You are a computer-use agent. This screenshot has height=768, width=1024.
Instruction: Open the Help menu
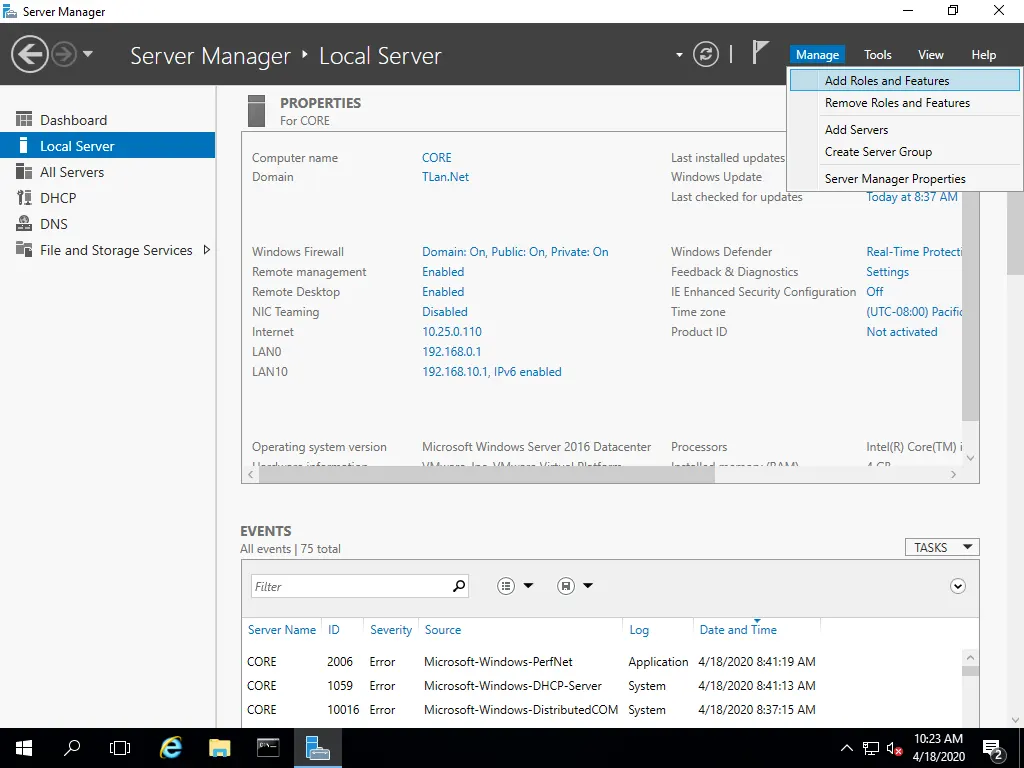pos(984,55)
